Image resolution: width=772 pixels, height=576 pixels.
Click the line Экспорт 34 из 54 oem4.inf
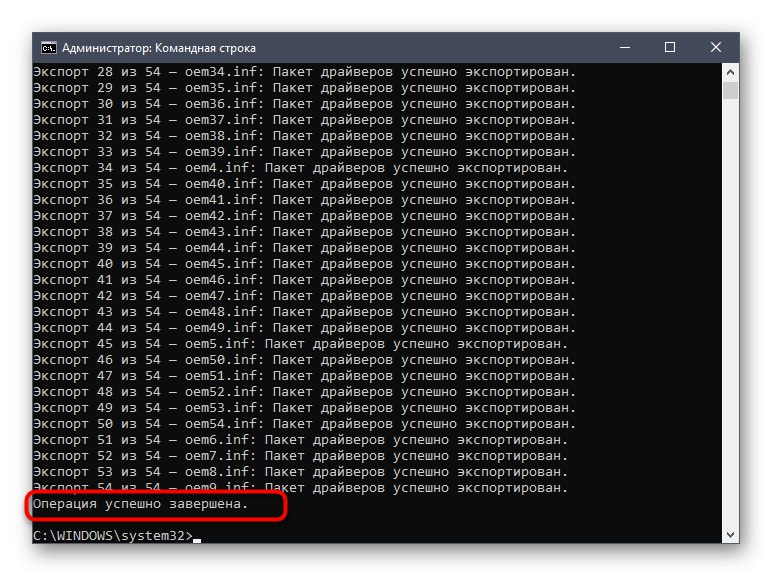[300, 168]
